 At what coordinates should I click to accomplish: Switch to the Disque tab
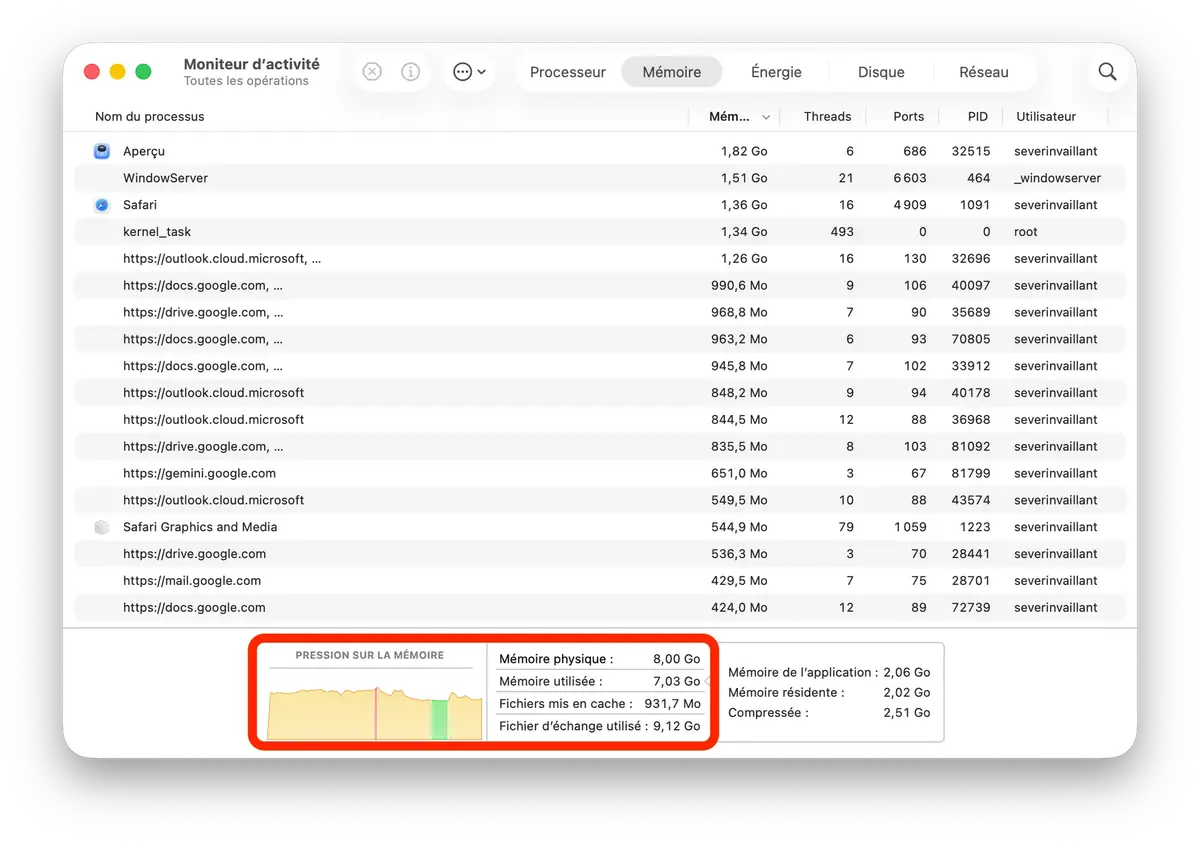(x=881, y=72)
